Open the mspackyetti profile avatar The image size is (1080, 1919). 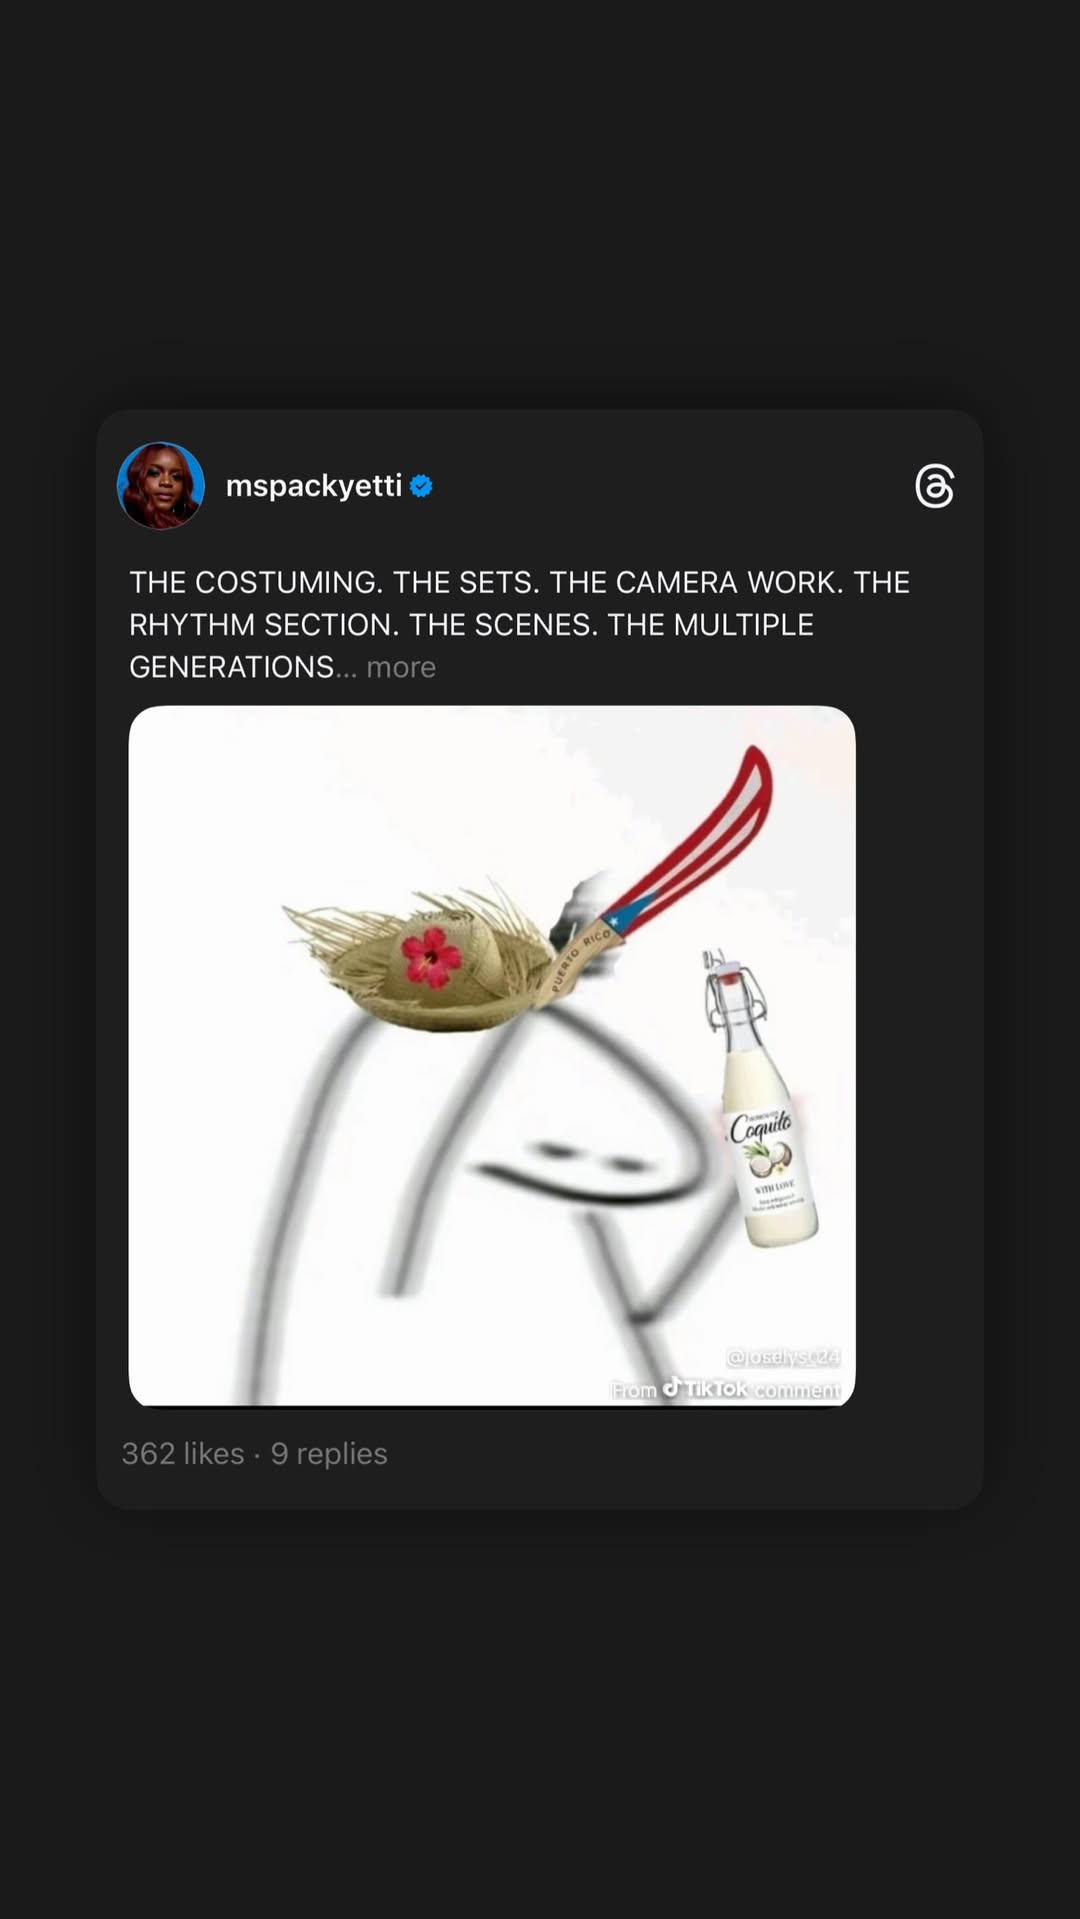[x=161, y=486]
